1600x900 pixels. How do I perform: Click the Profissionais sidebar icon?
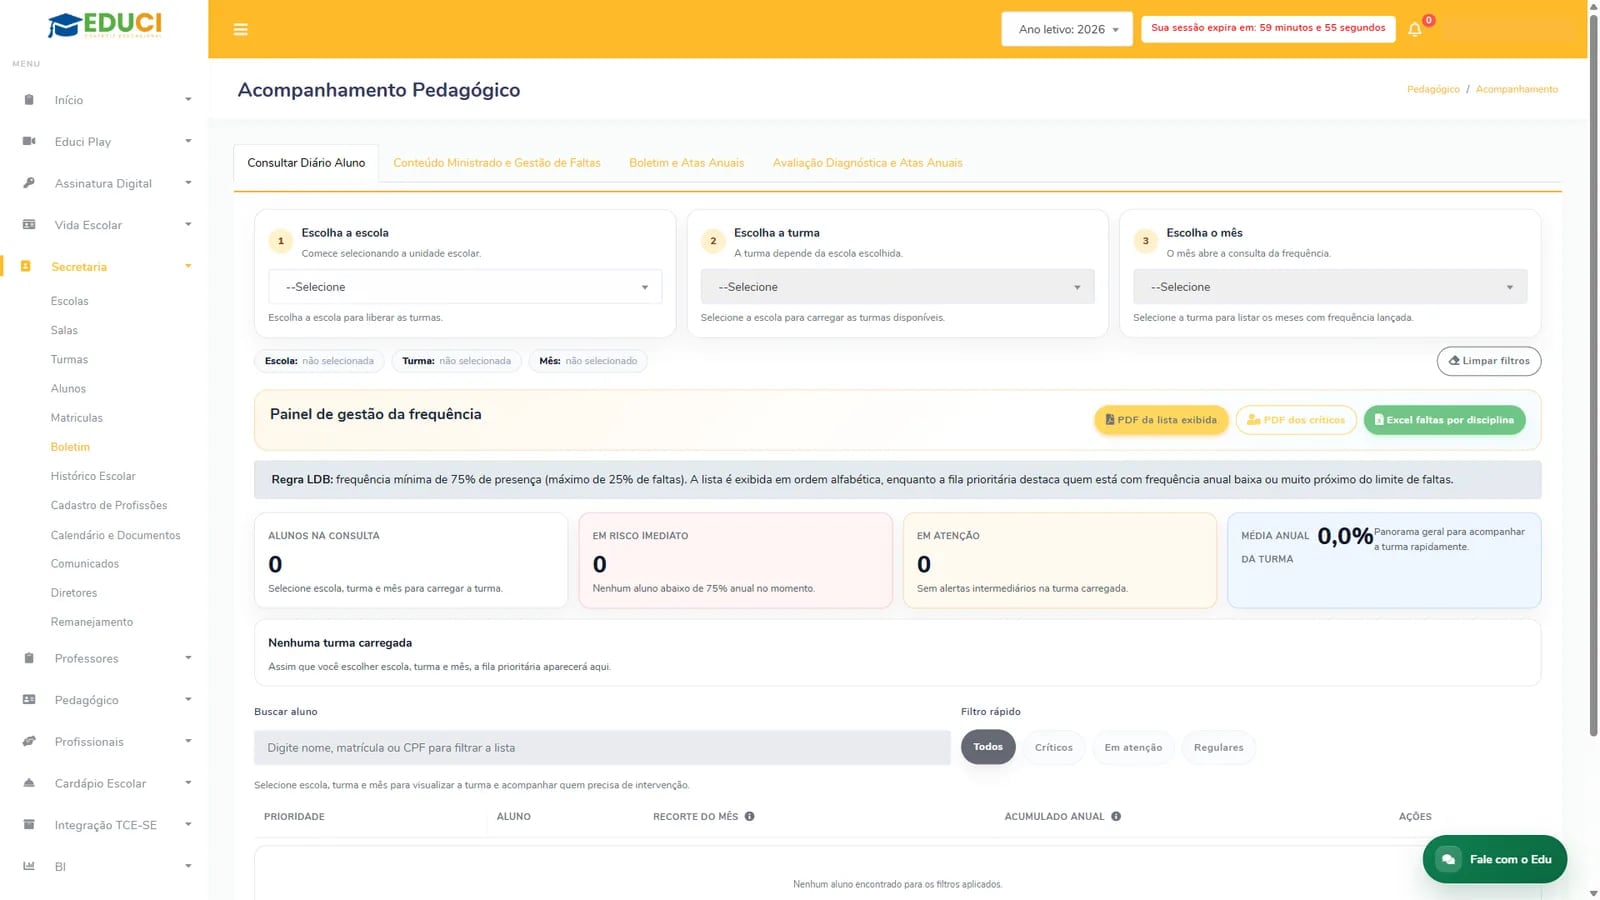[x=29, y=741]
